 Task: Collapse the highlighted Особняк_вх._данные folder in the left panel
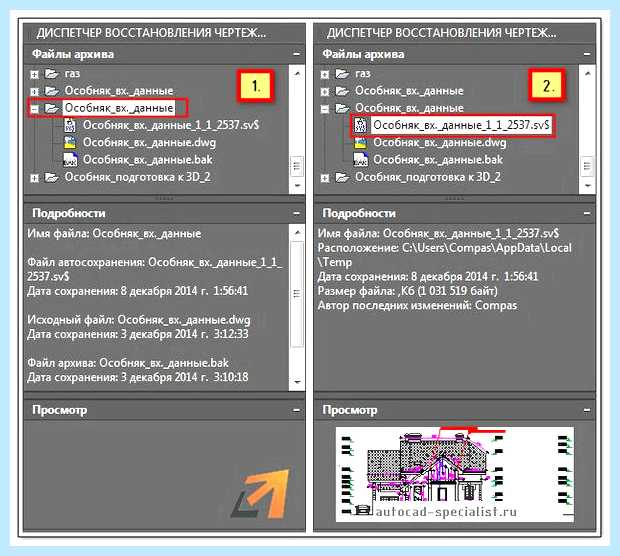click(34, 109)
